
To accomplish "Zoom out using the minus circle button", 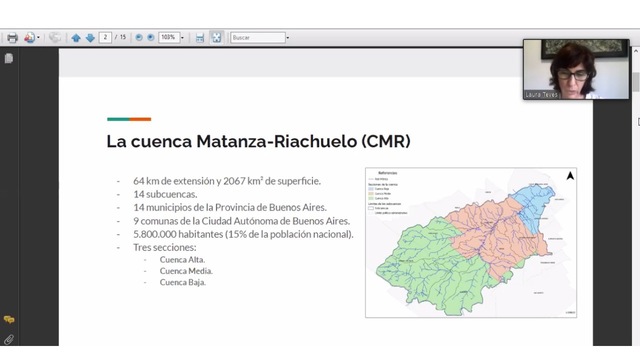I will 139,38.
